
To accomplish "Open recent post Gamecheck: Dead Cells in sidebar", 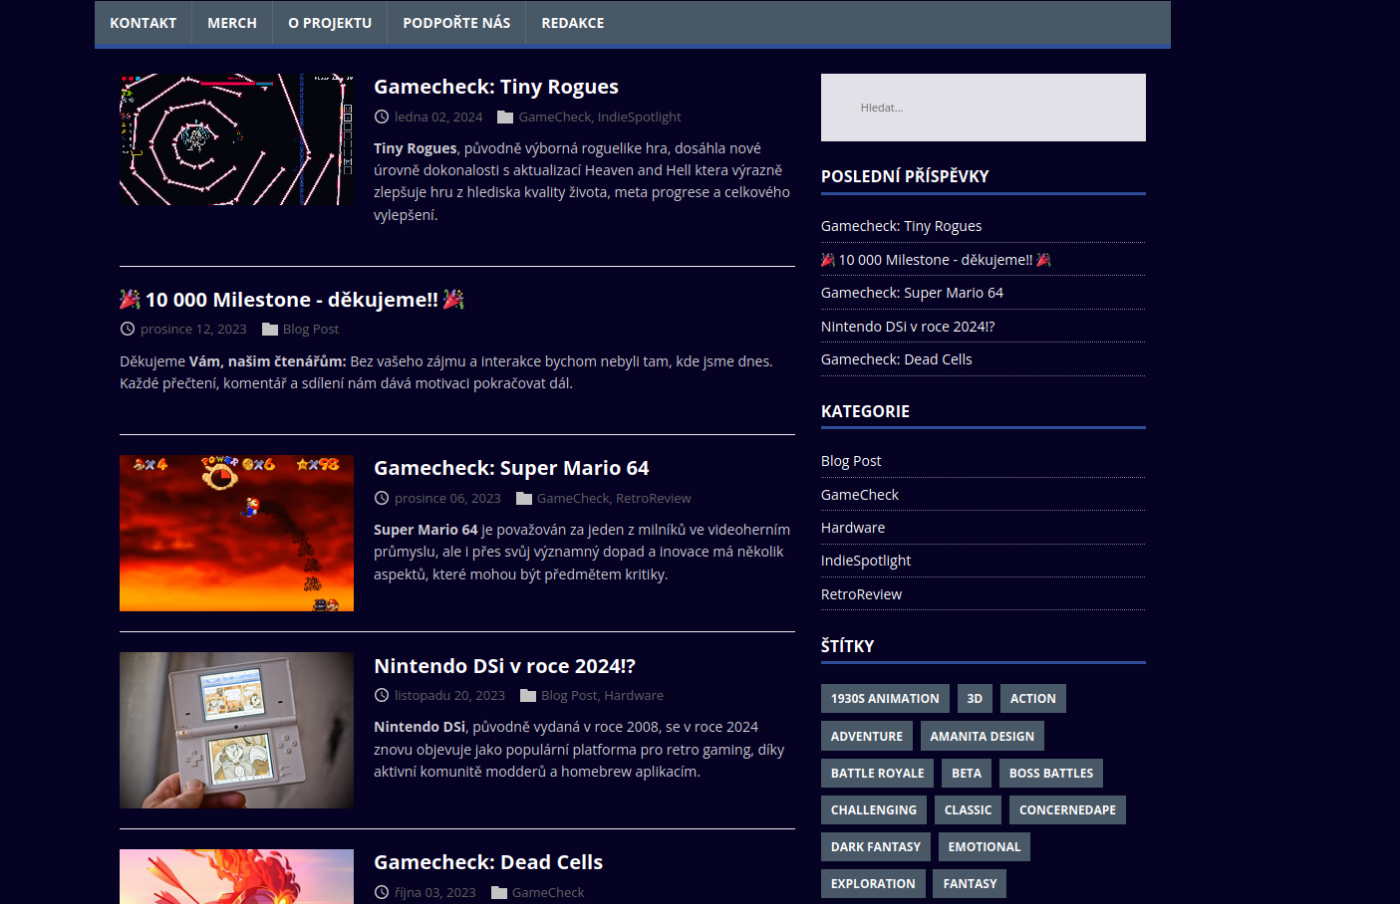I will [x=896, y=360].
